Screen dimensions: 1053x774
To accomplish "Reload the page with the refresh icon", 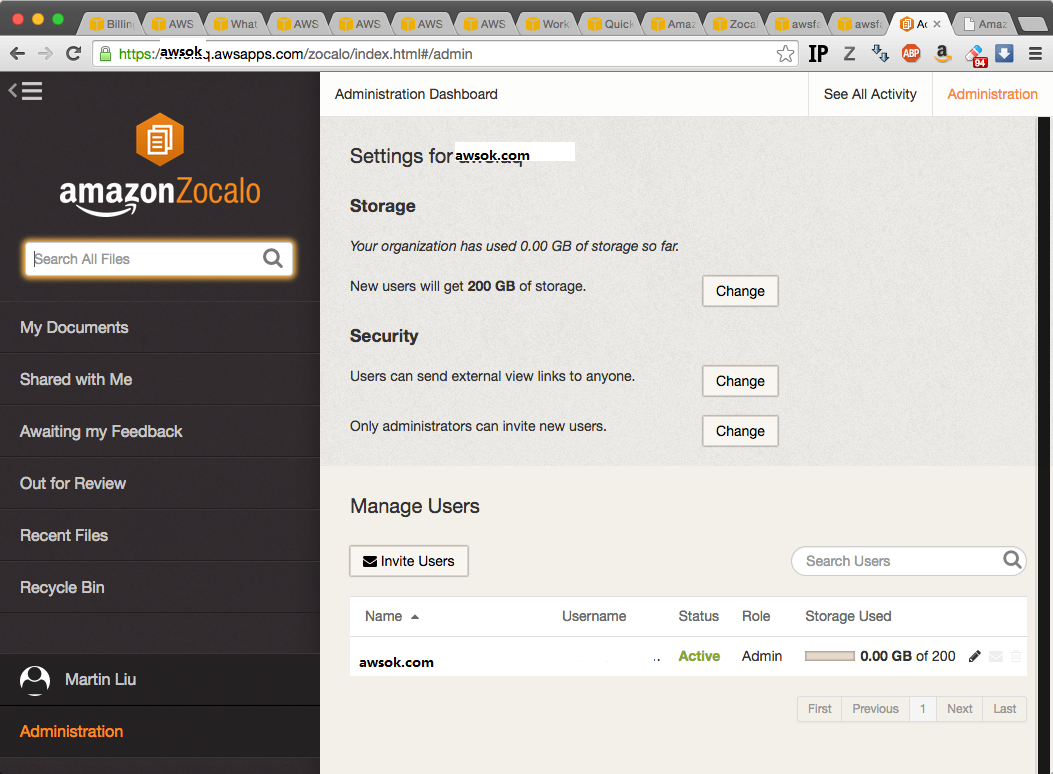I will [x=74, y=54].
